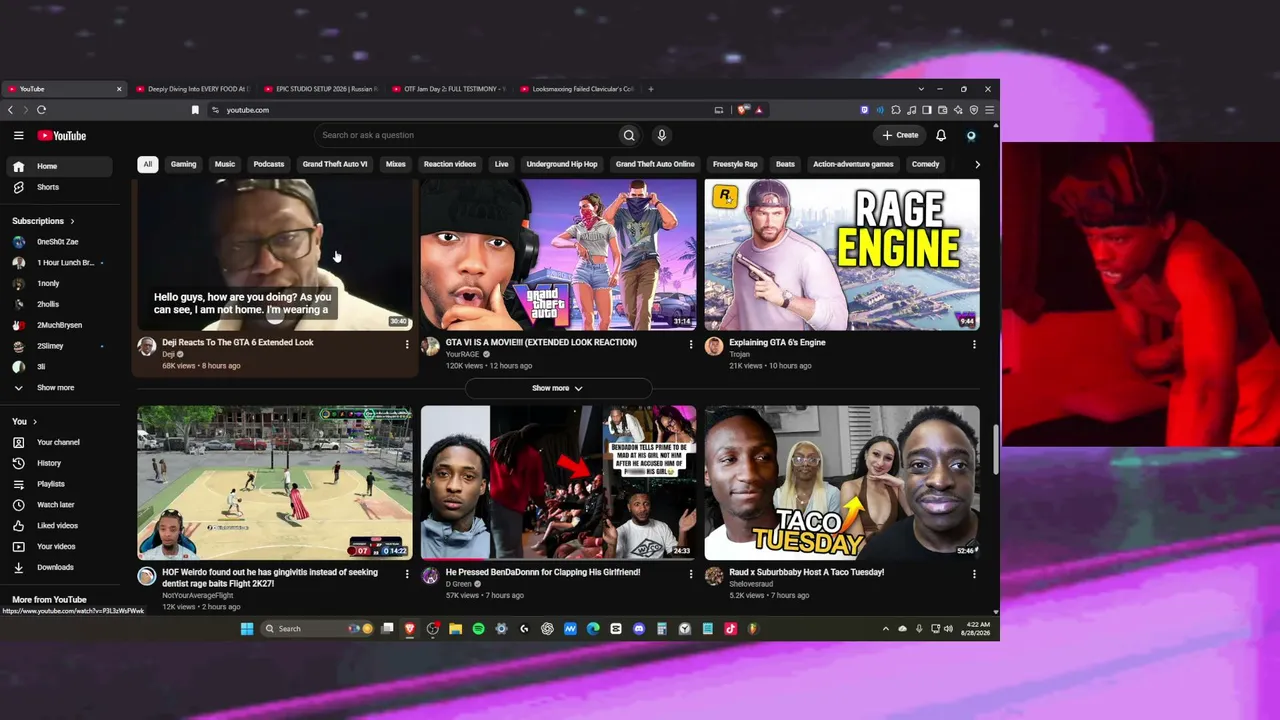Select the Grand Theft Auto VI chip
The width and height of the screenshot is (1280, 720).
(335, 164)
